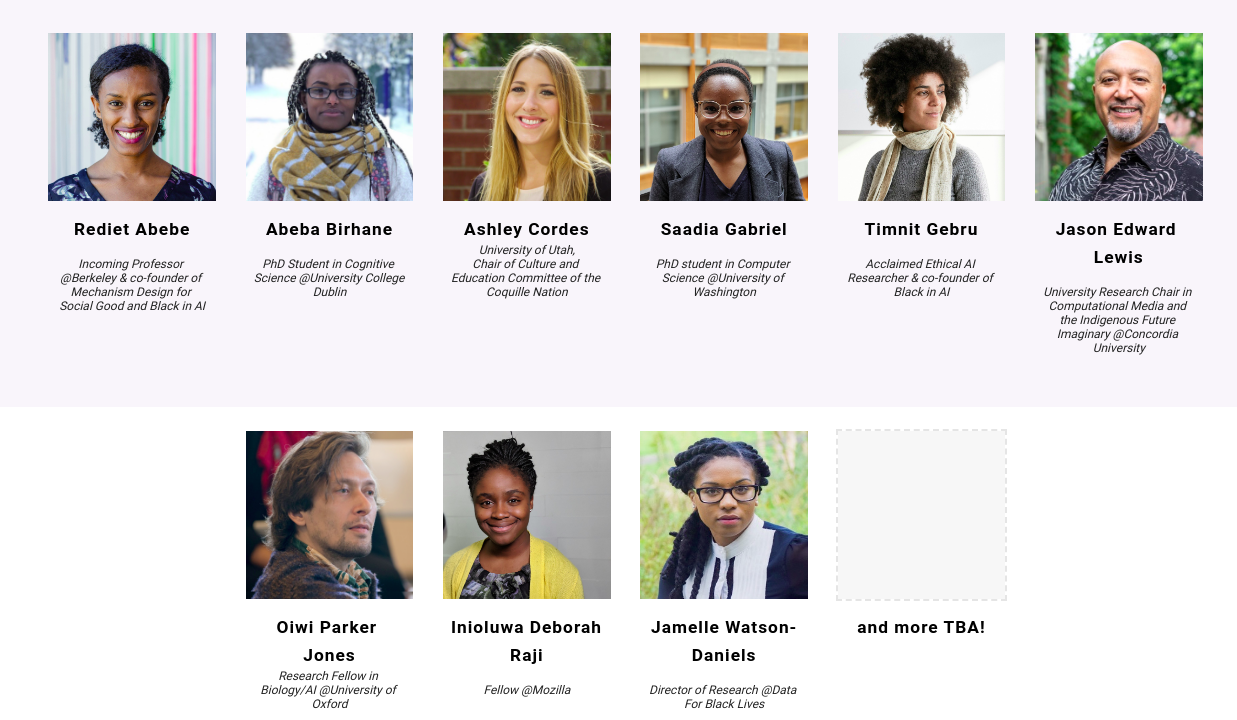The image size is (1237, 720).
Task: Click the 'and more TBA!' text
Action: point(921,627)
